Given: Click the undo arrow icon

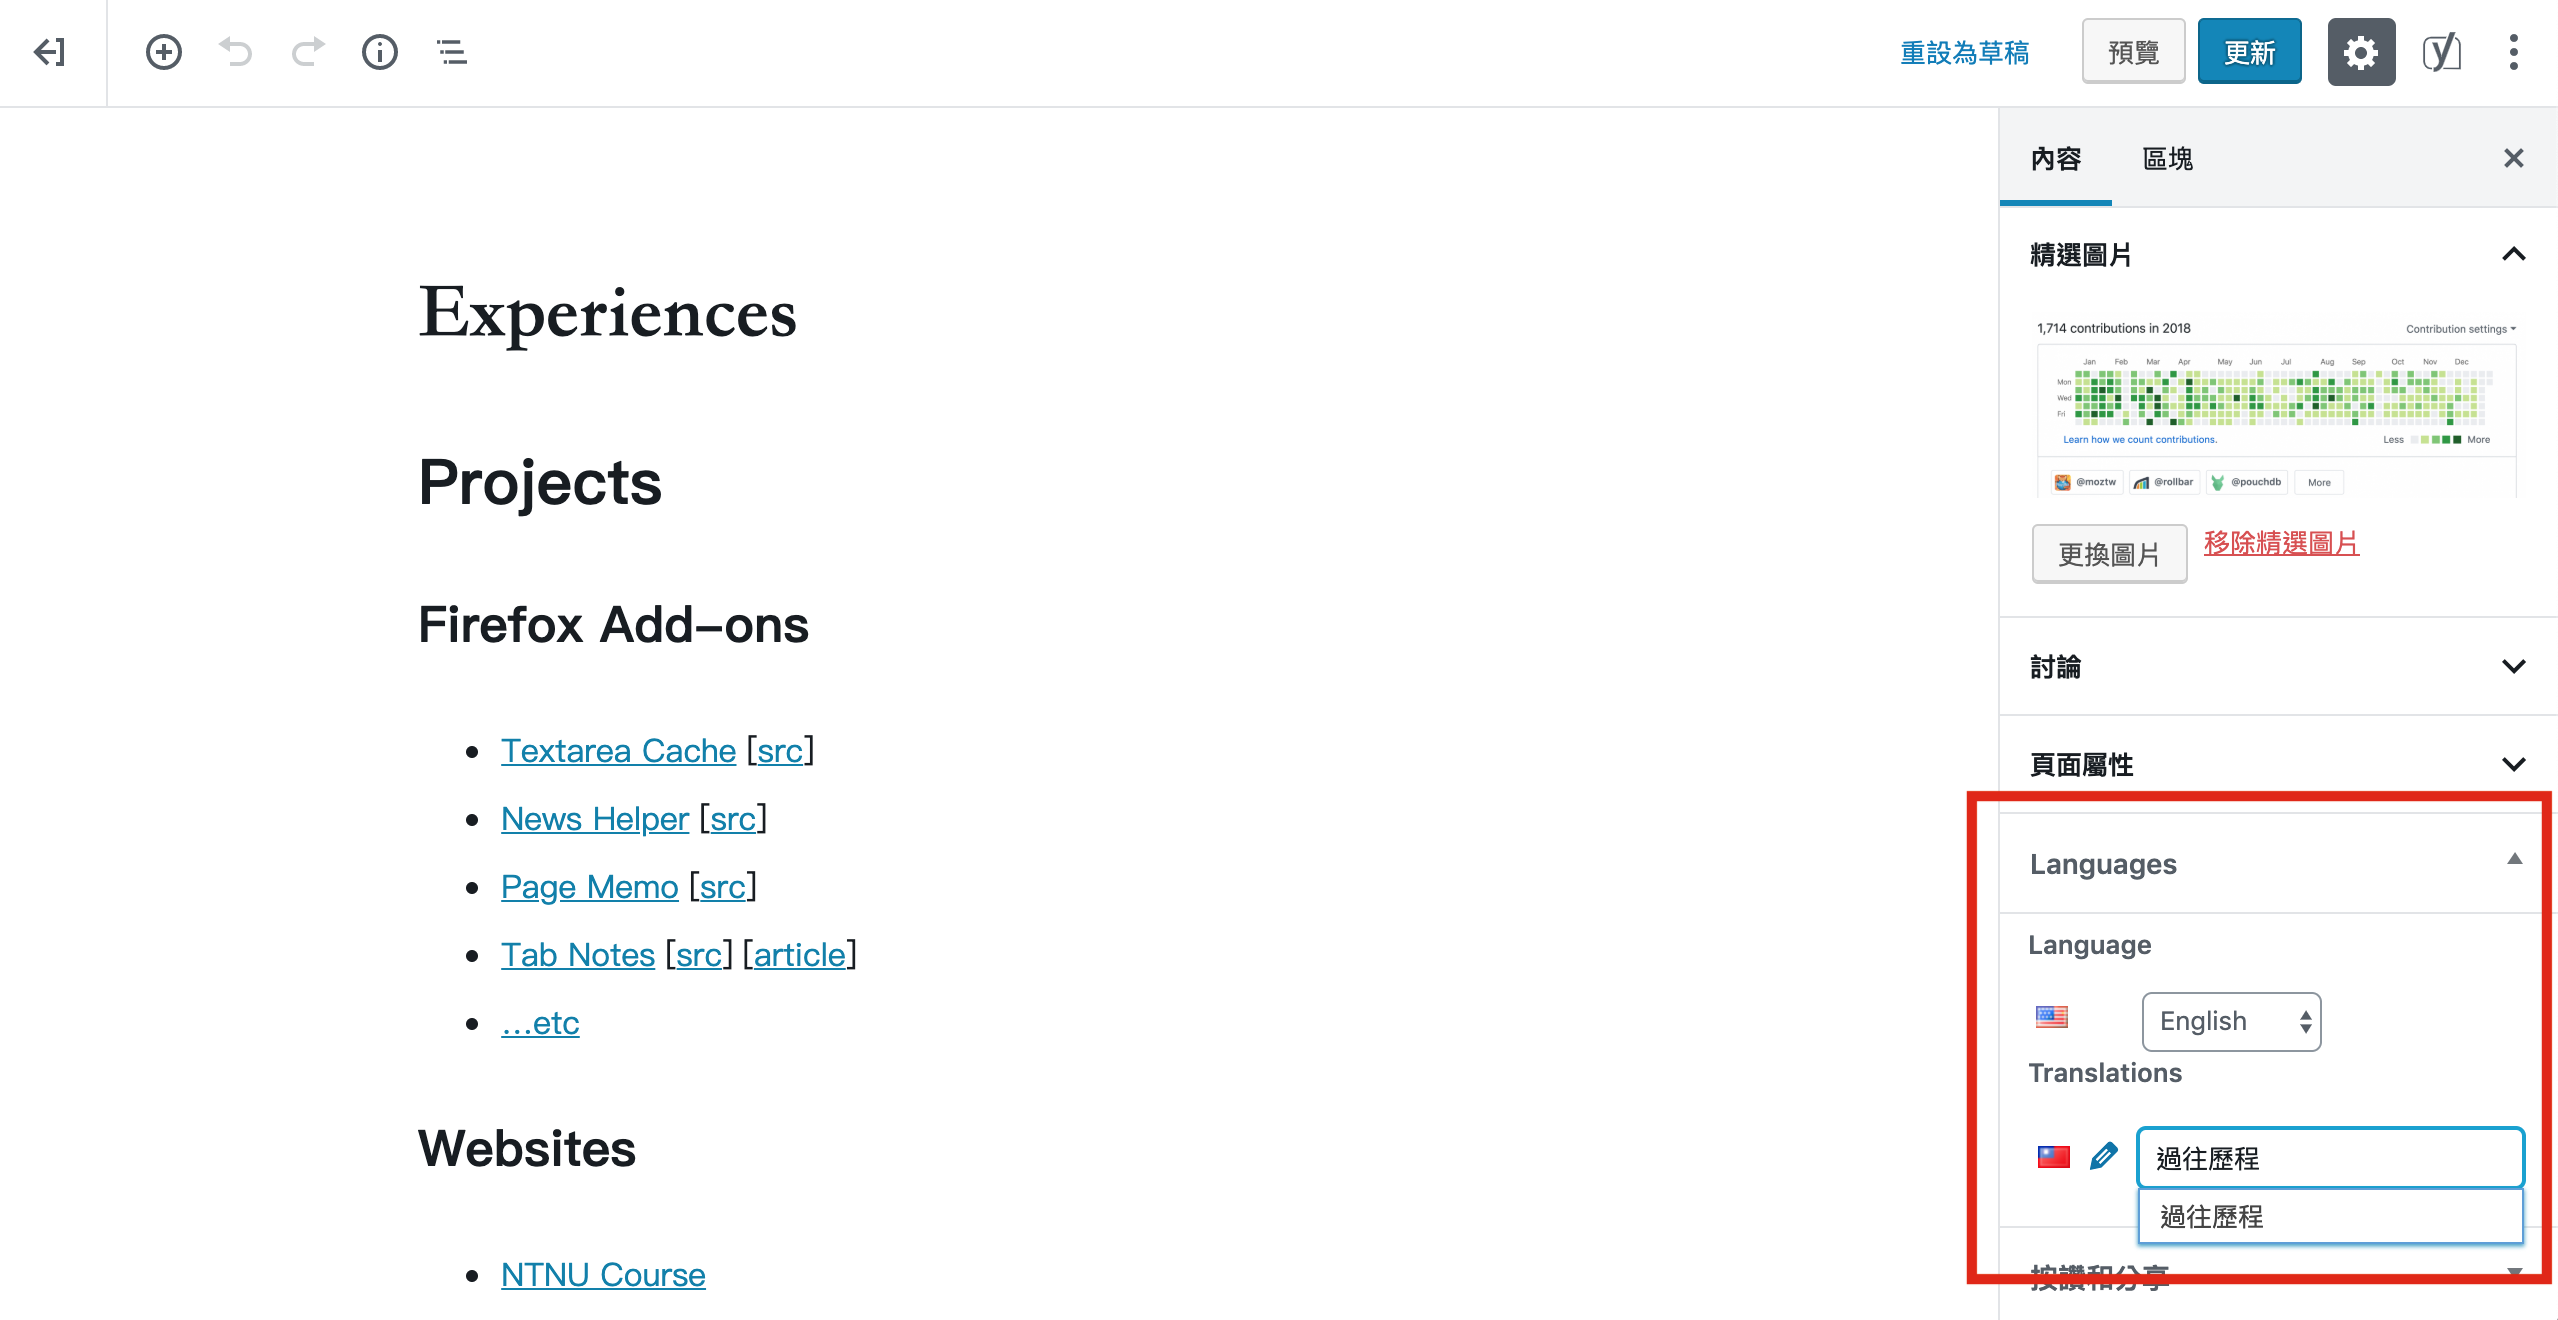Looking at the screenshot, I should 236,52.
